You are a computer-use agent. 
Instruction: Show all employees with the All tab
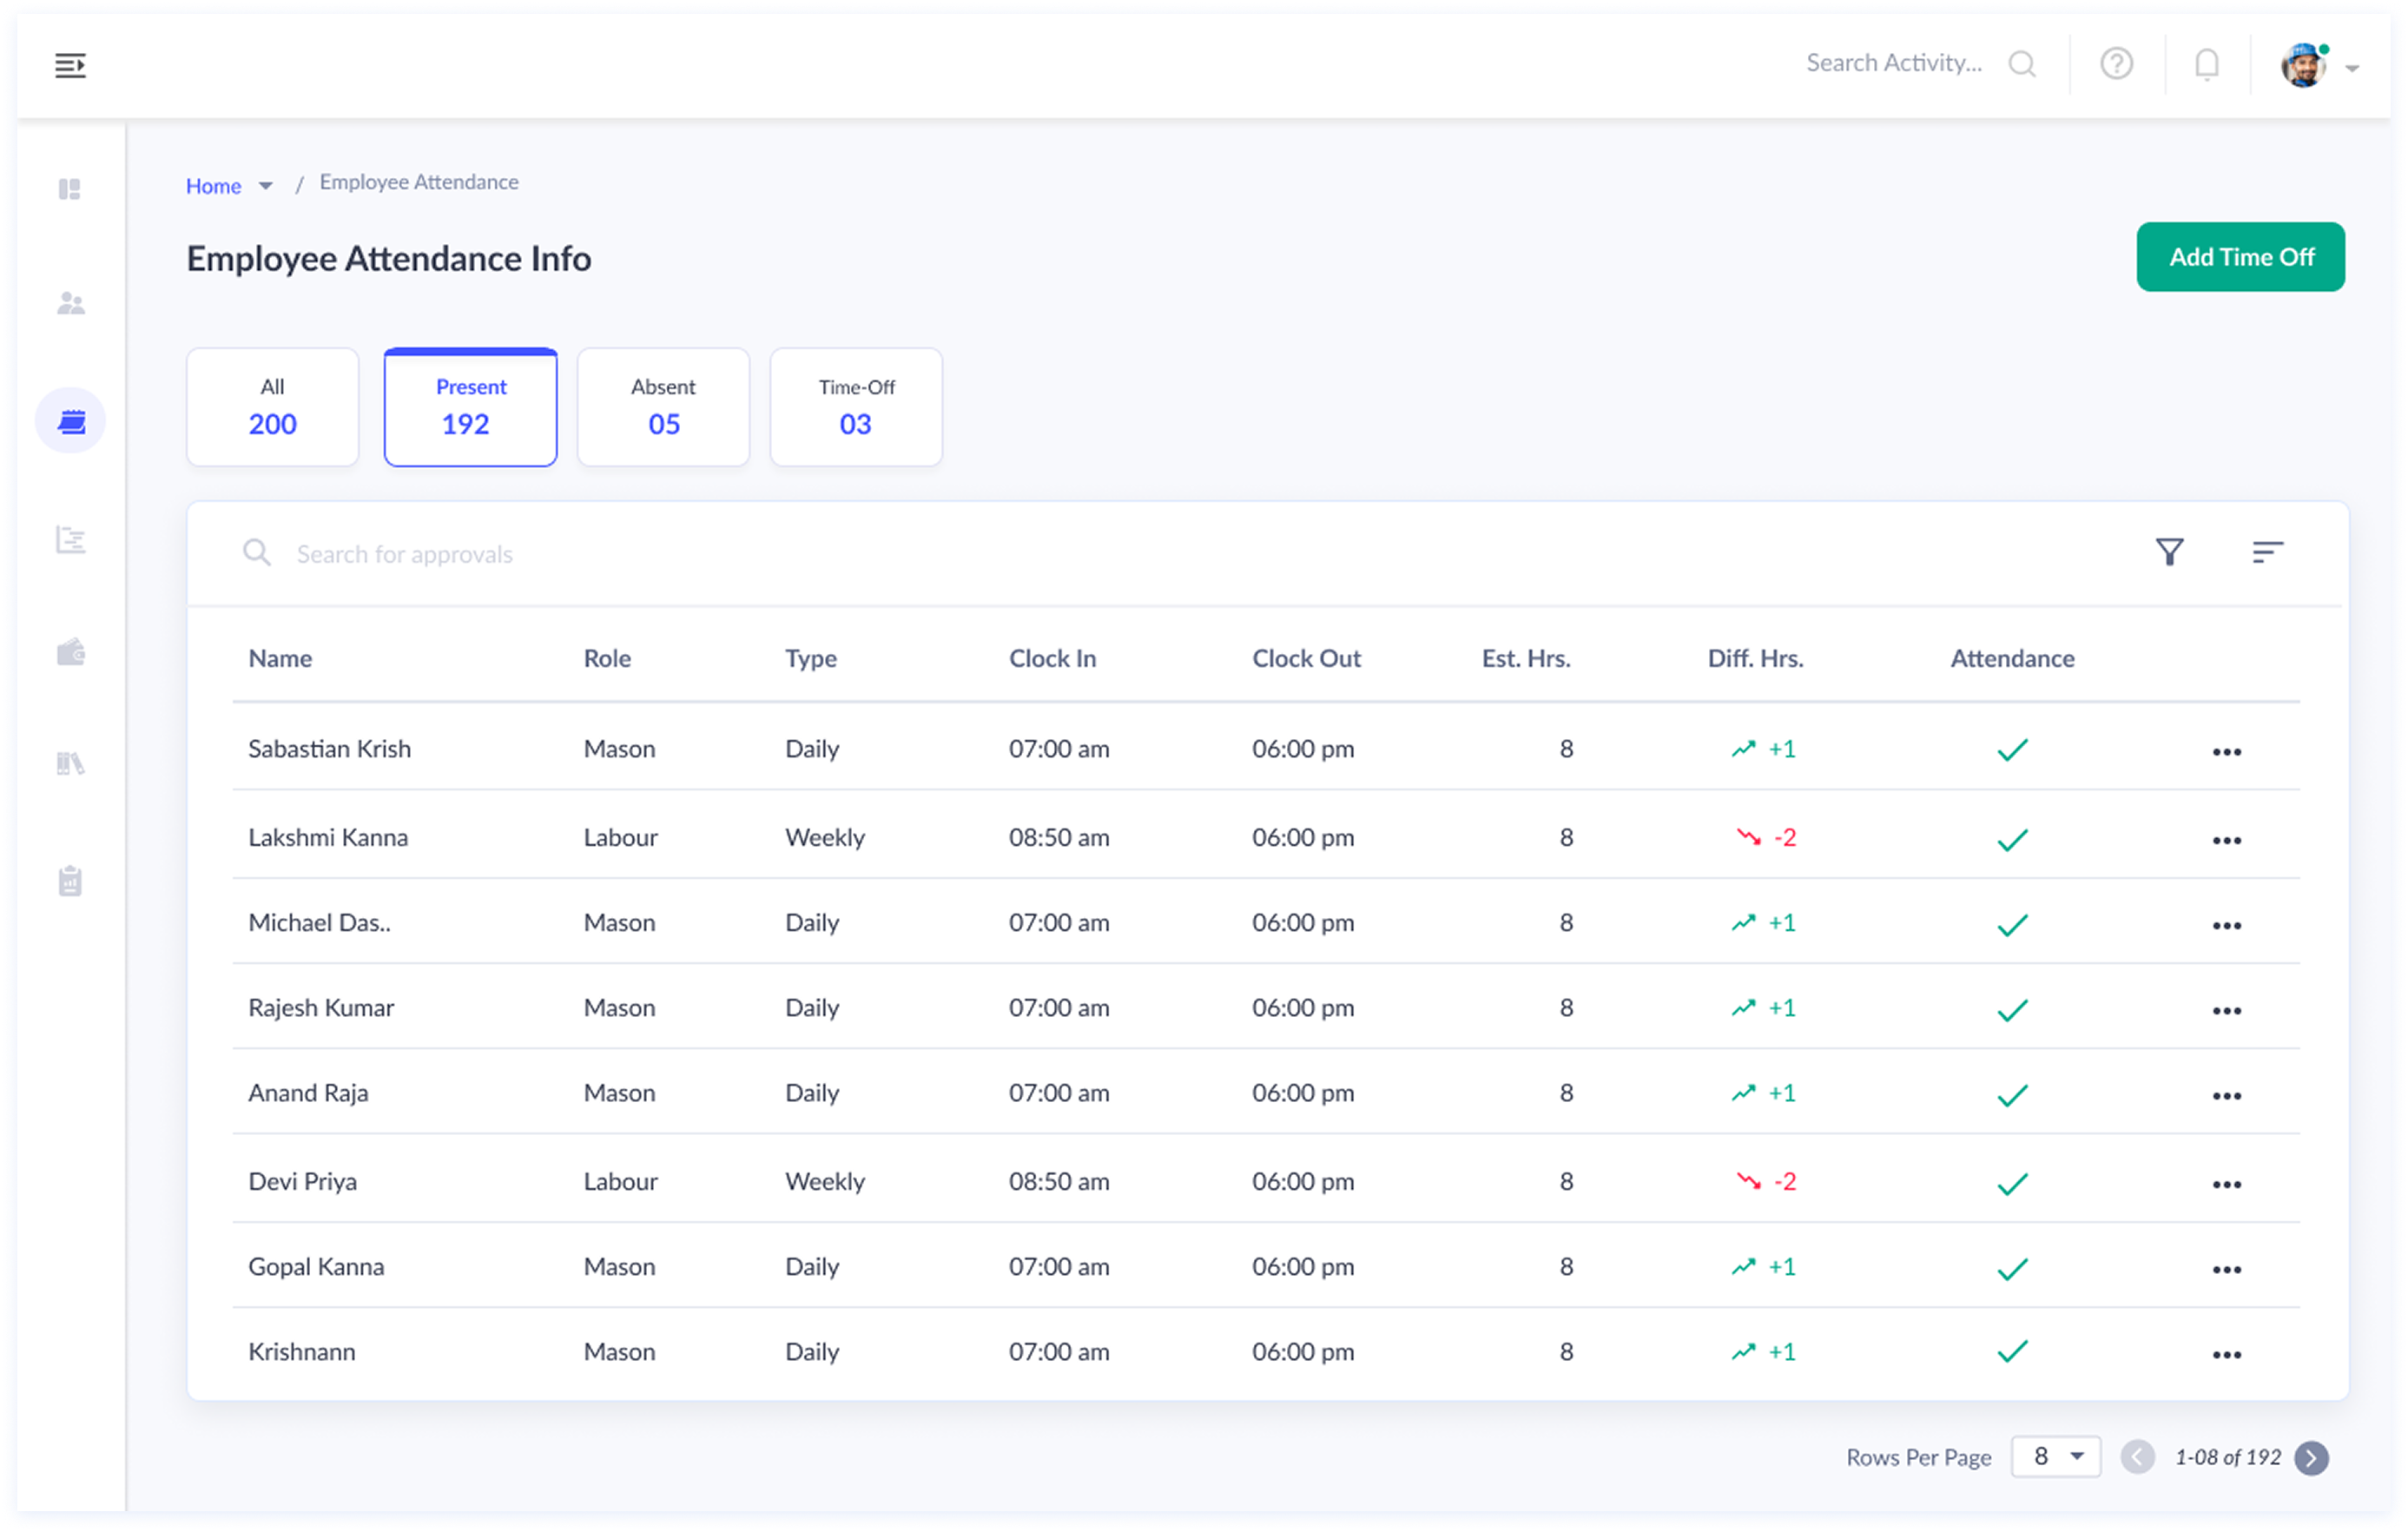(x=272, y=407)
